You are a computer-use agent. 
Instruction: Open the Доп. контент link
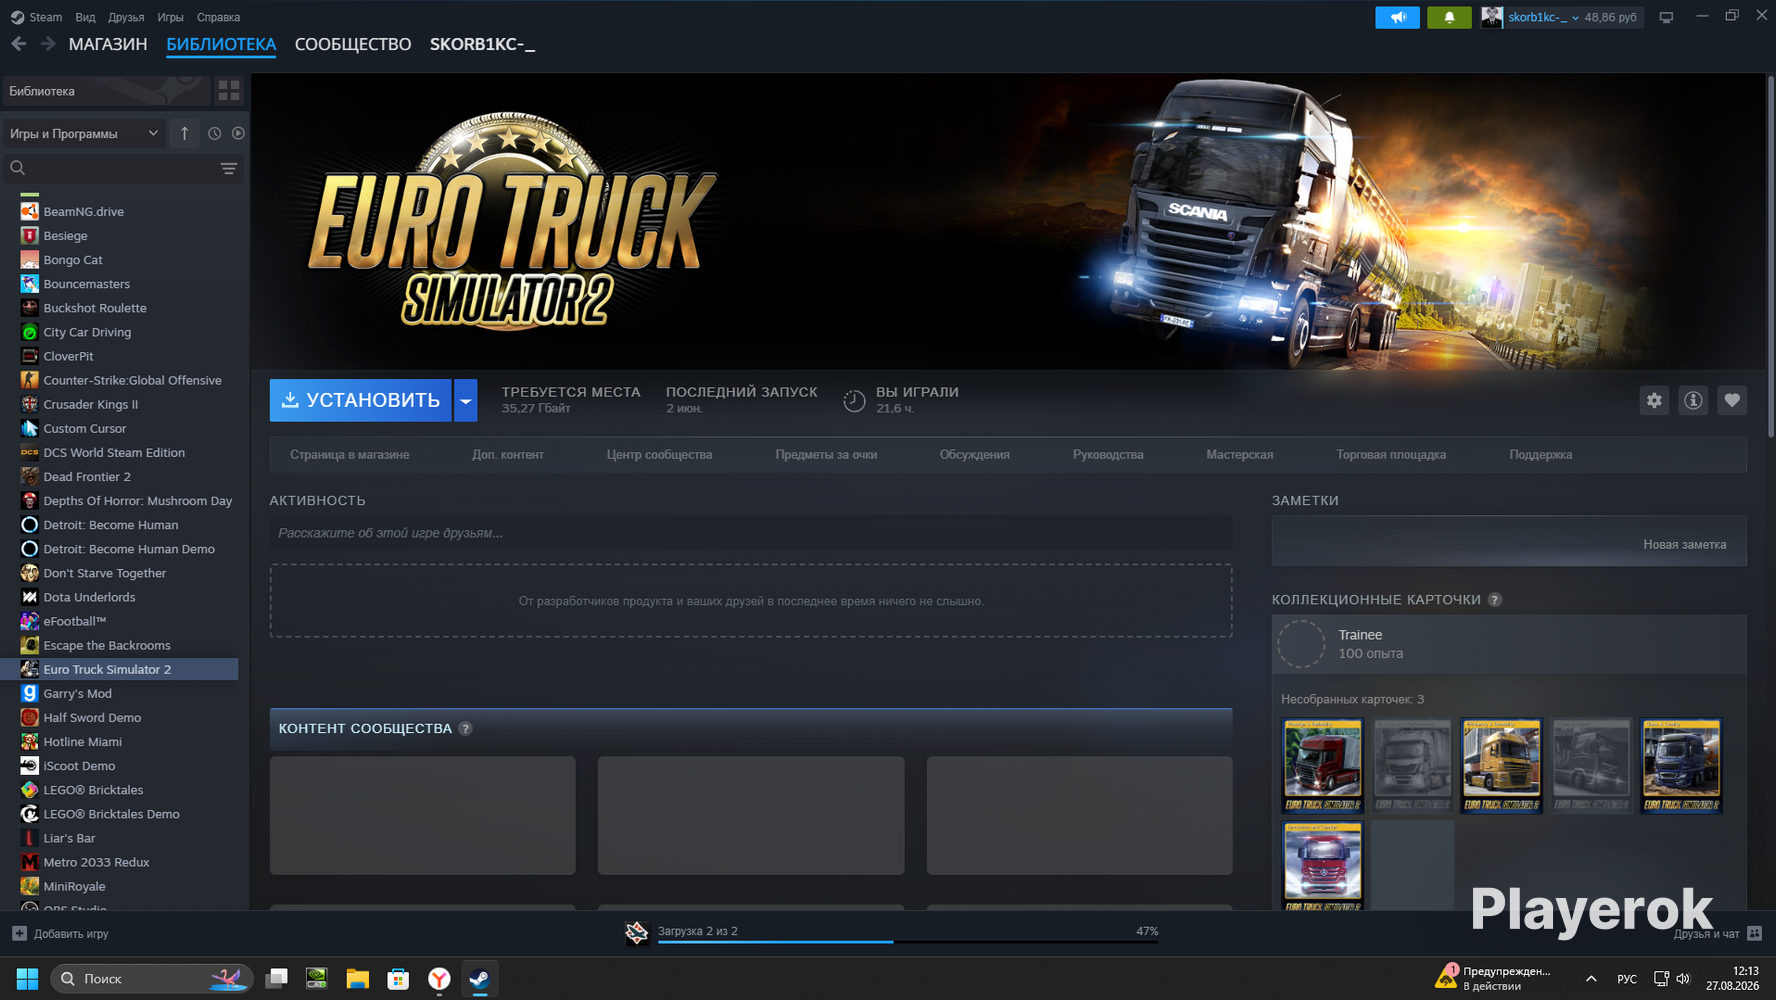[x=508, y=455]
